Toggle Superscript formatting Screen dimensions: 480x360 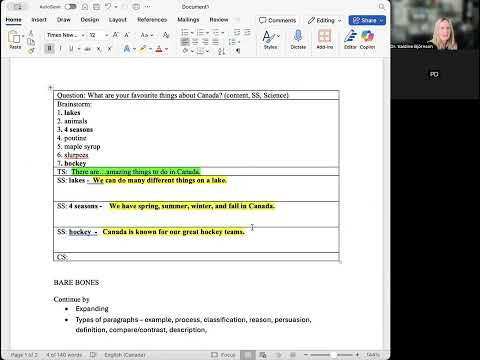(109, 49)
